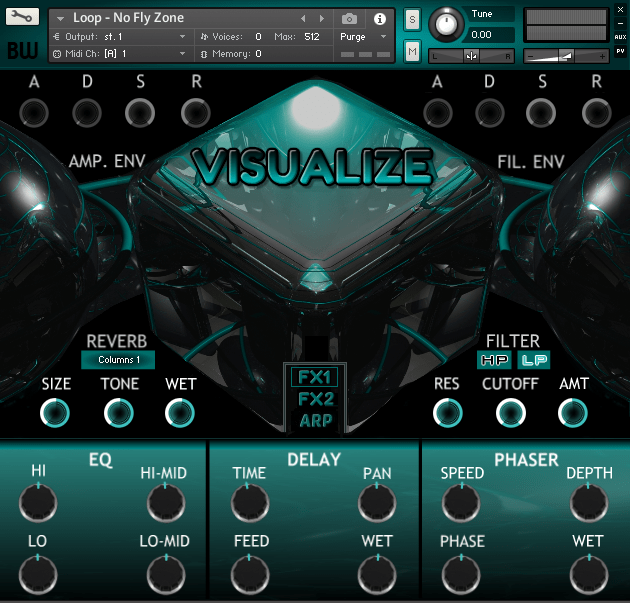The height and width of the screenshot is (603, 630).
Task: Go to the previous preset arrow
Action: 304,18
